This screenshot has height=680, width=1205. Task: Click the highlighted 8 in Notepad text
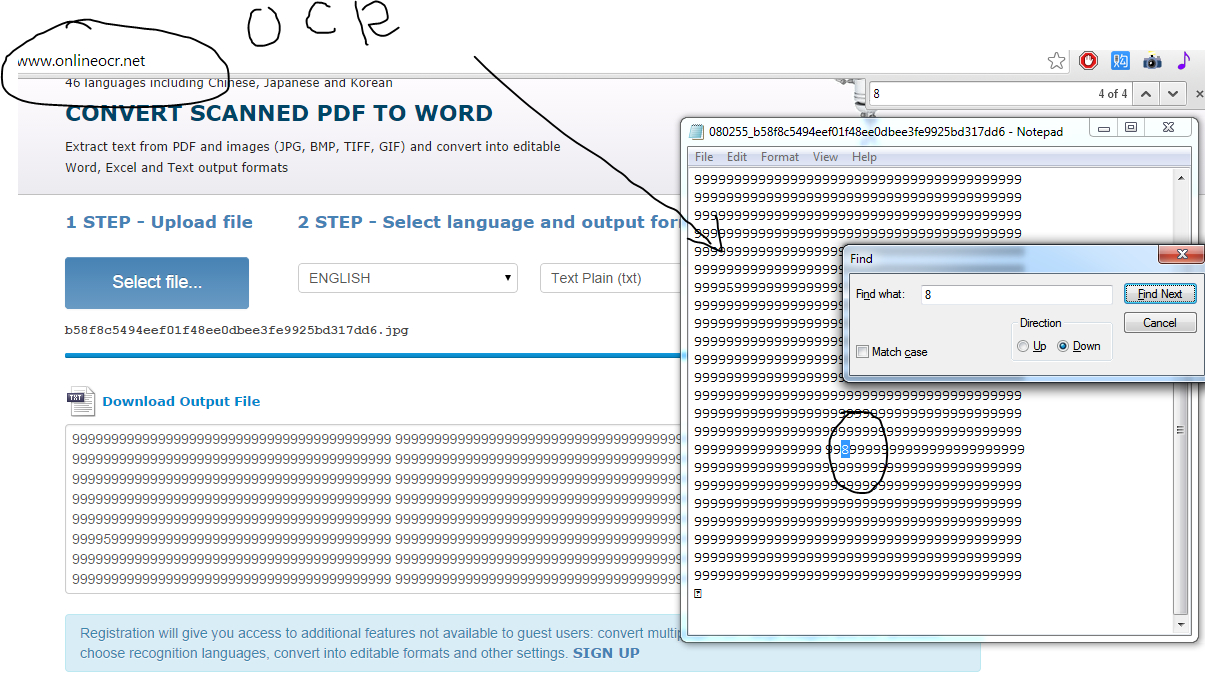[845, 449]
